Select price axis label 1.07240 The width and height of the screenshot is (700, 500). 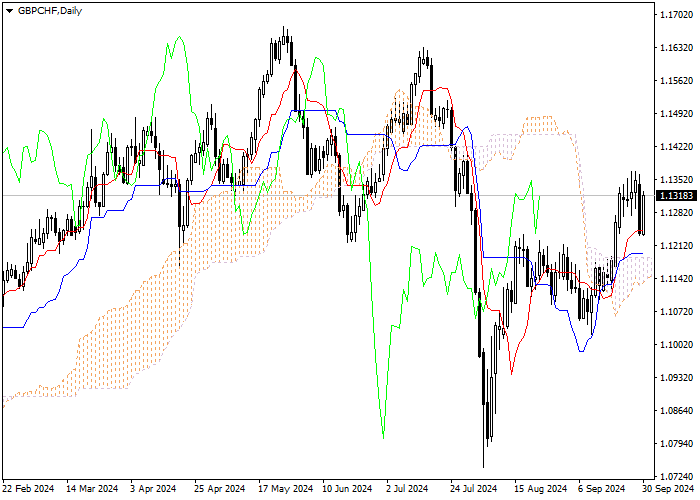pos(676,477)
